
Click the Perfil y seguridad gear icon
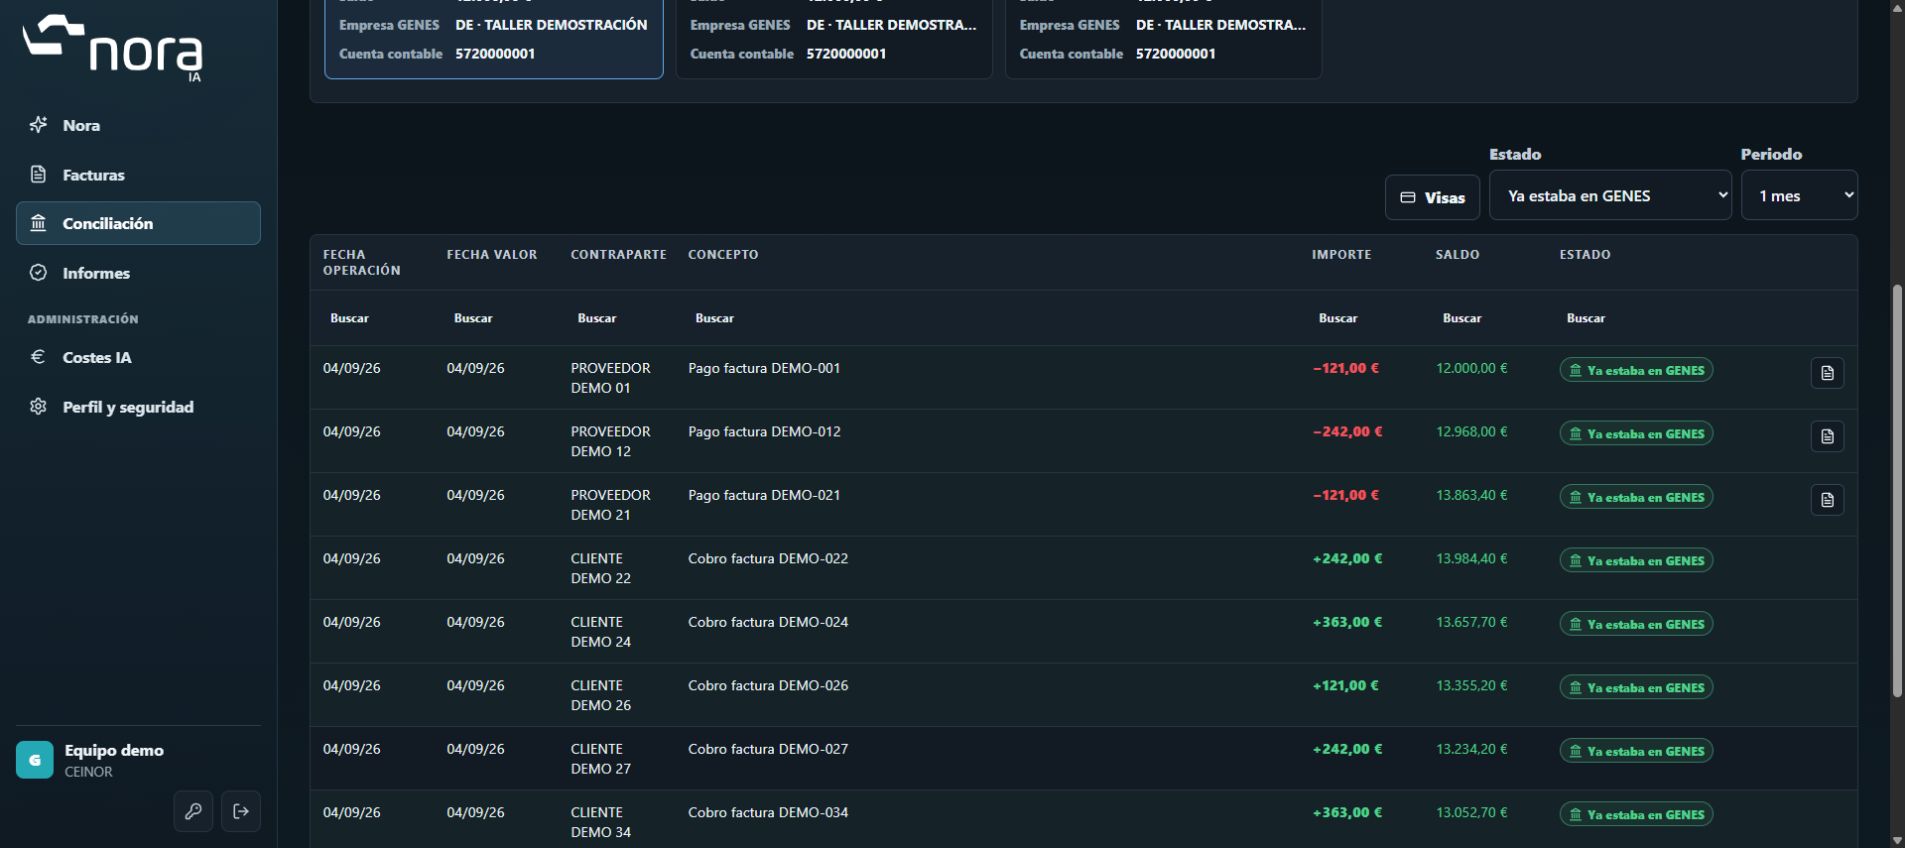pos(38,406)
